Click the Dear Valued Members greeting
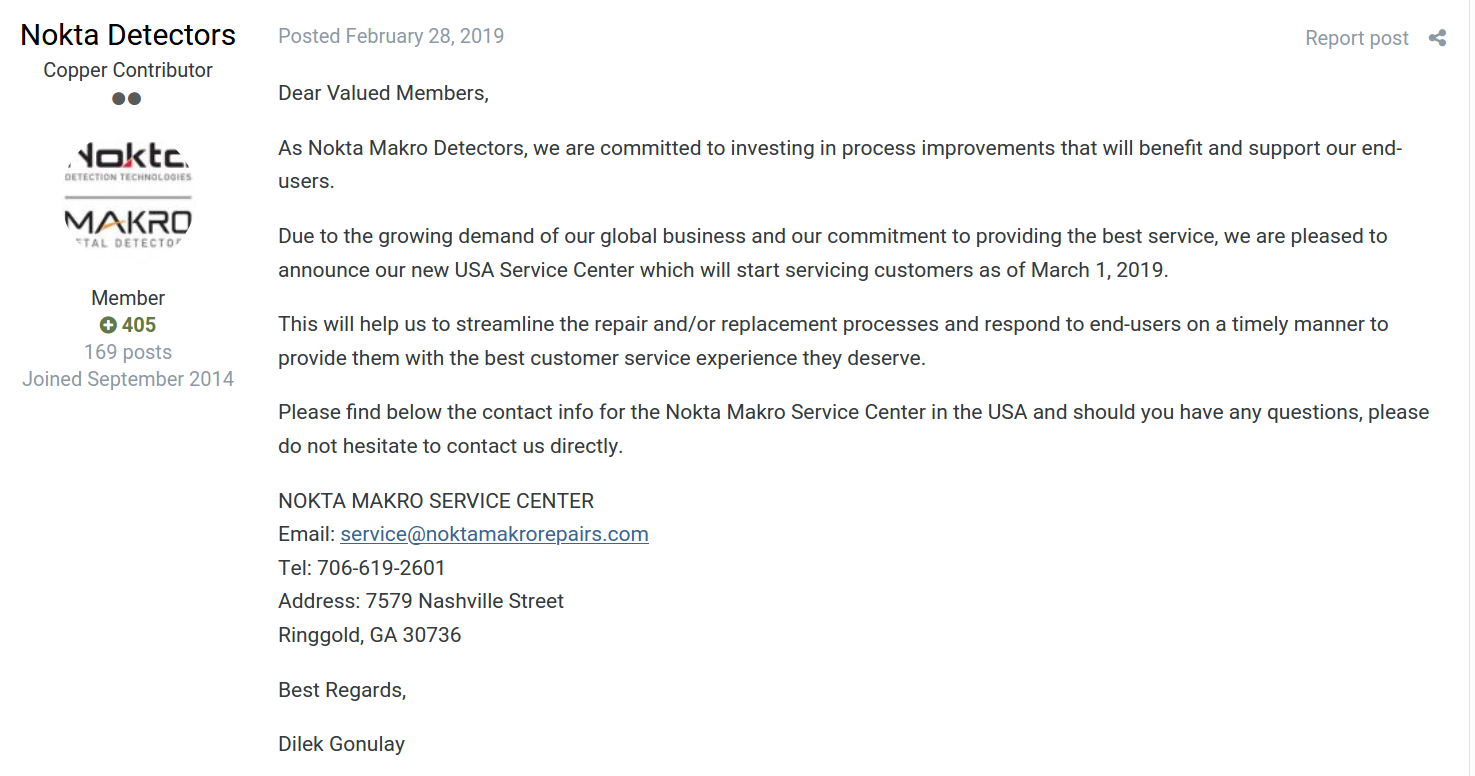The image size is (1475, 776). coord(384,93)
